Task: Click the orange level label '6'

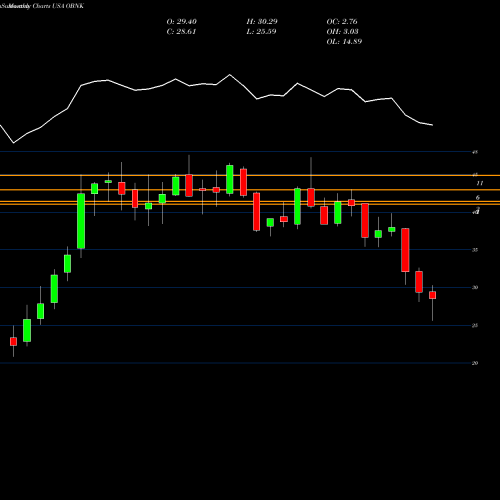Action: (x=478, y=198)
